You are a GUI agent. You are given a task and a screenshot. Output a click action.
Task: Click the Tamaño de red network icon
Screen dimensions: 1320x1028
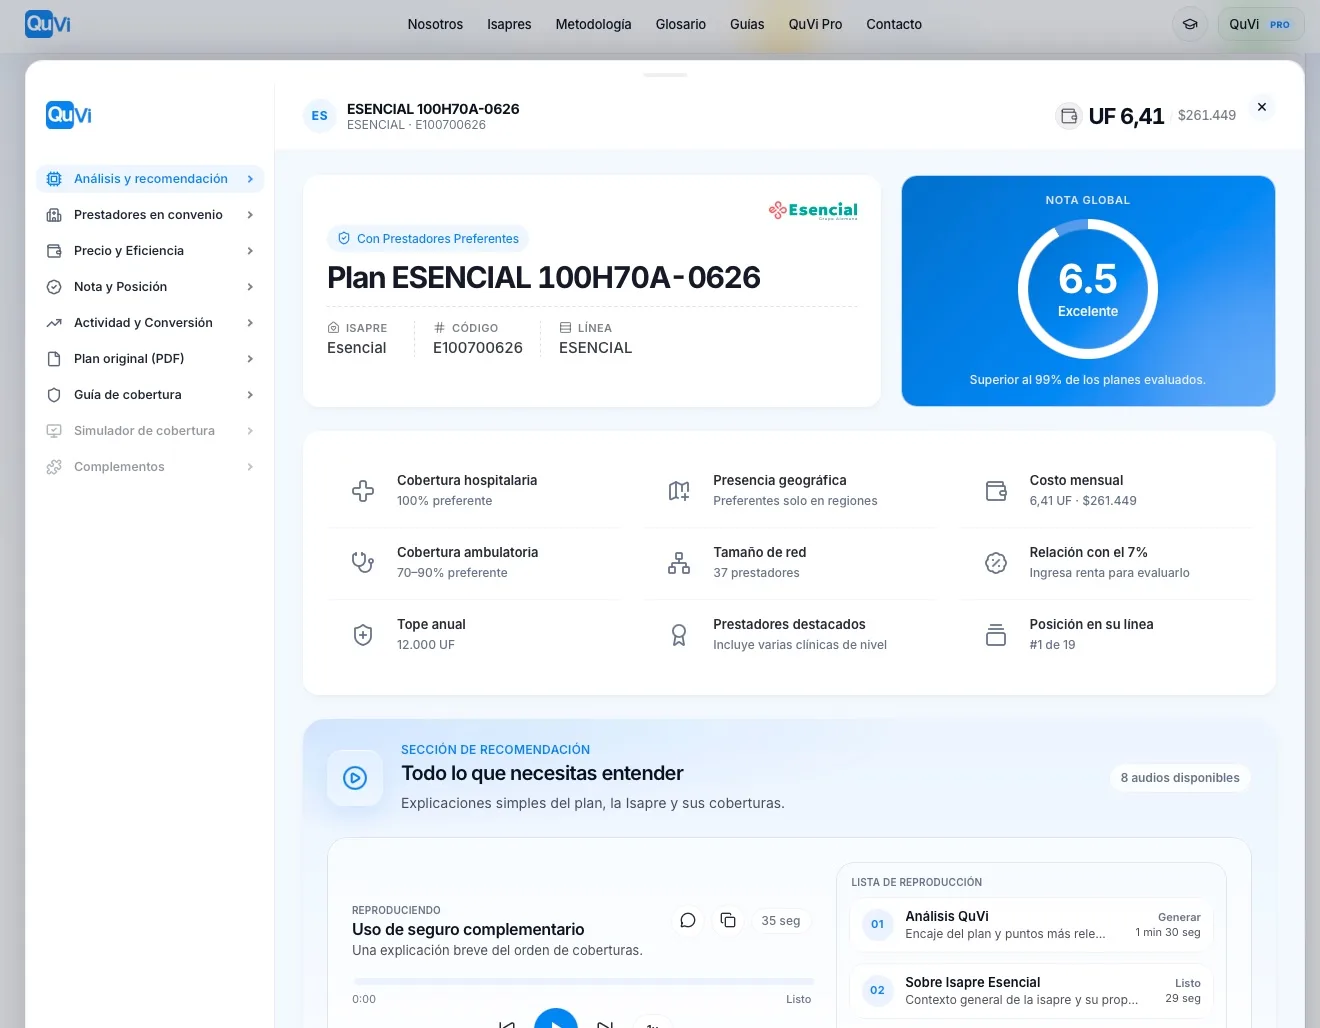pyautogui.click(x=679, y=562)
